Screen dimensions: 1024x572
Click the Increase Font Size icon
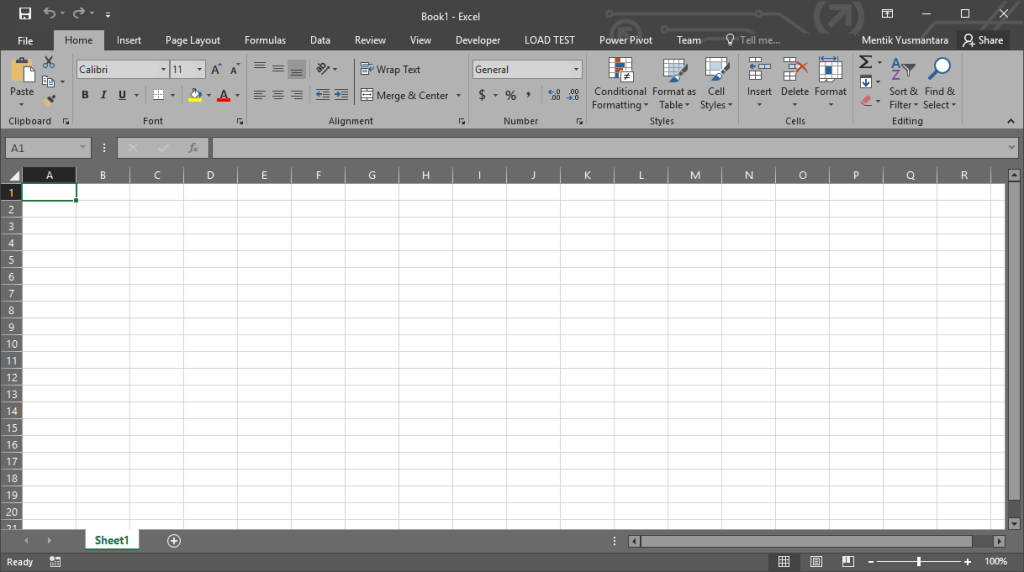click(216, 70)
